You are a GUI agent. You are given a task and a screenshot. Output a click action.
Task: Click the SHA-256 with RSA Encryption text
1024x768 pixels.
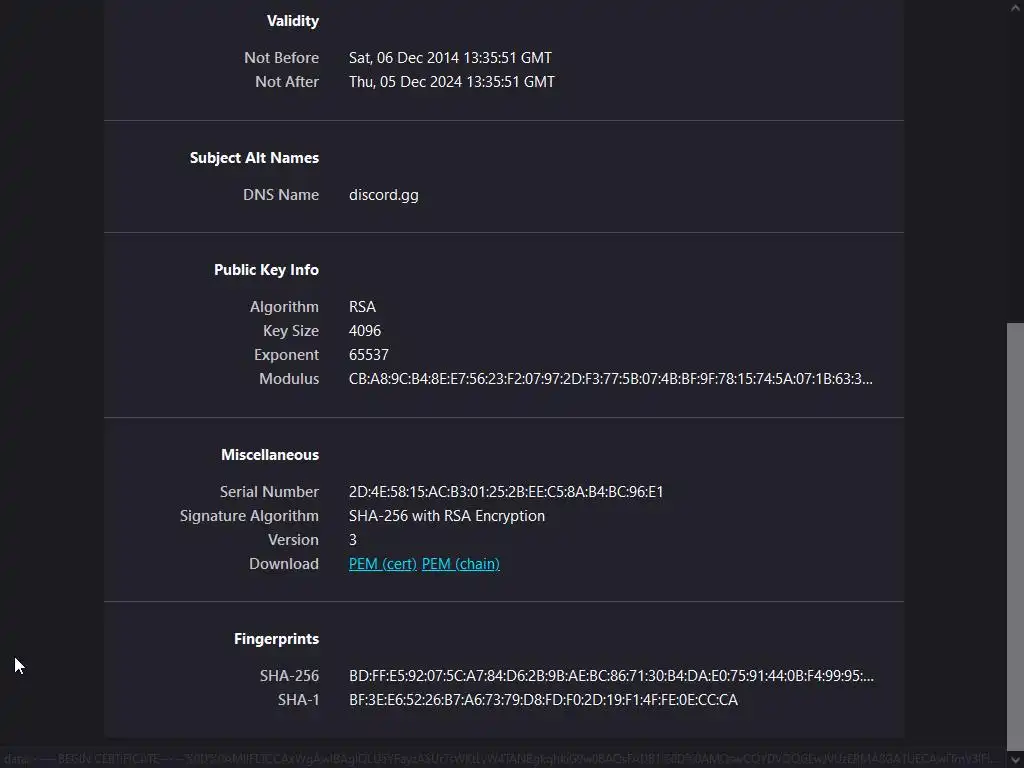click(x=446, y=516)
